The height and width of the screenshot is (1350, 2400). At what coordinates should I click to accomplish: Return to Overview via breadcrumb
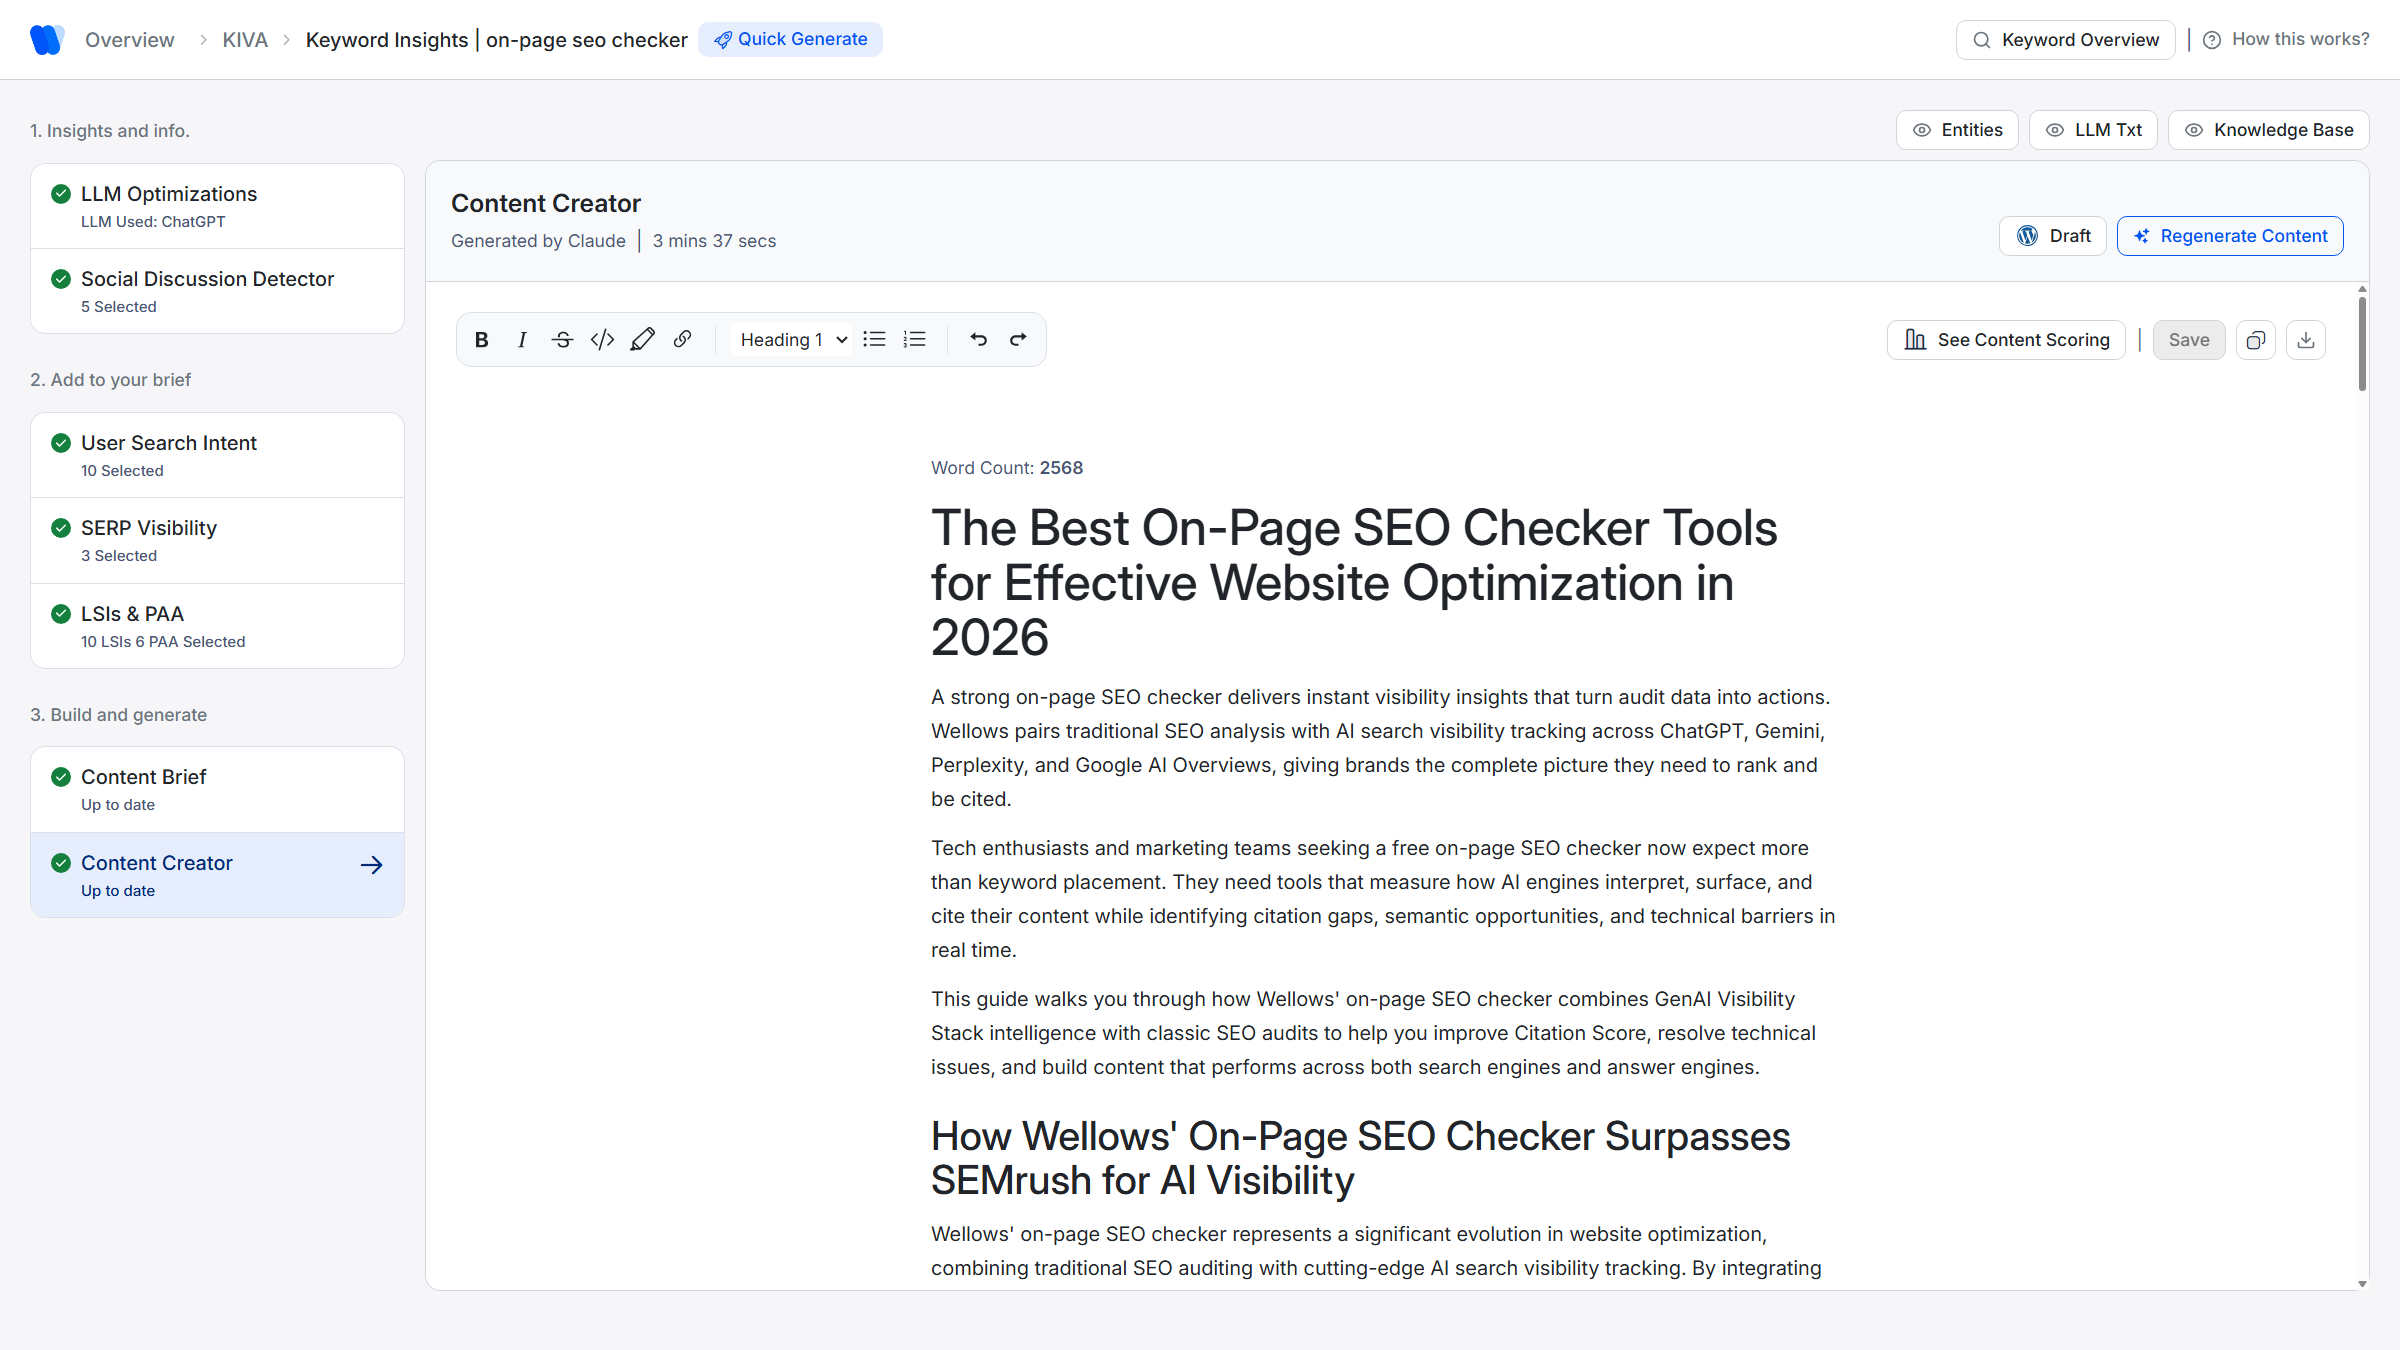point(130,39)
